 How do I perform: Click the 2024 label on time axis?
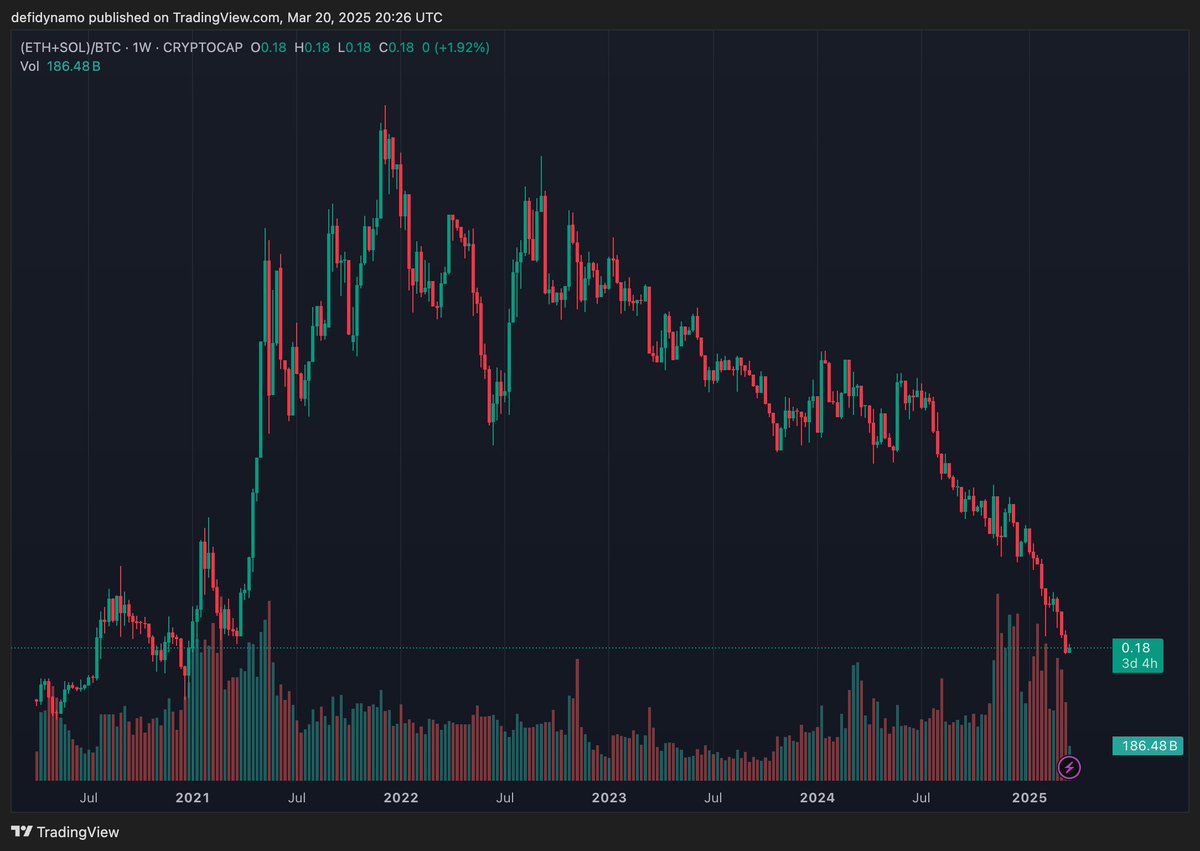(818, 798)
